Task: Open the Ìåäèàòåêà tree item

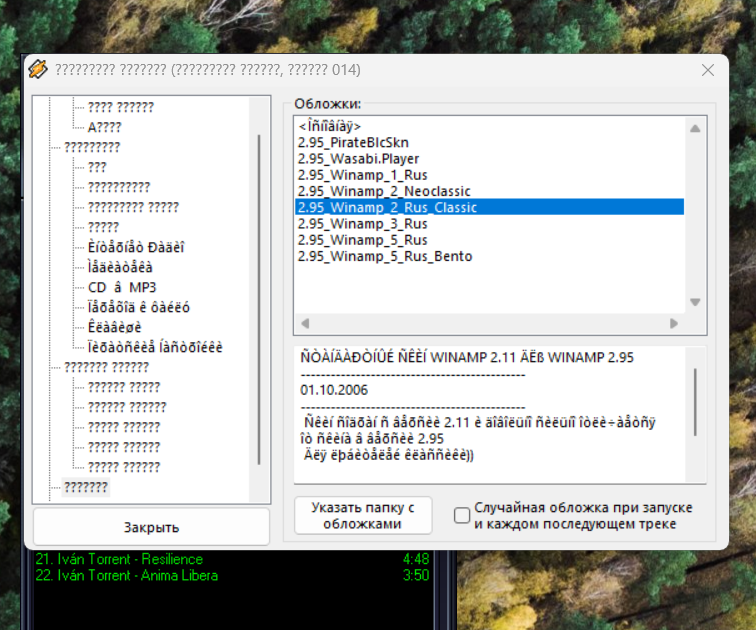Action: (120, 267)
